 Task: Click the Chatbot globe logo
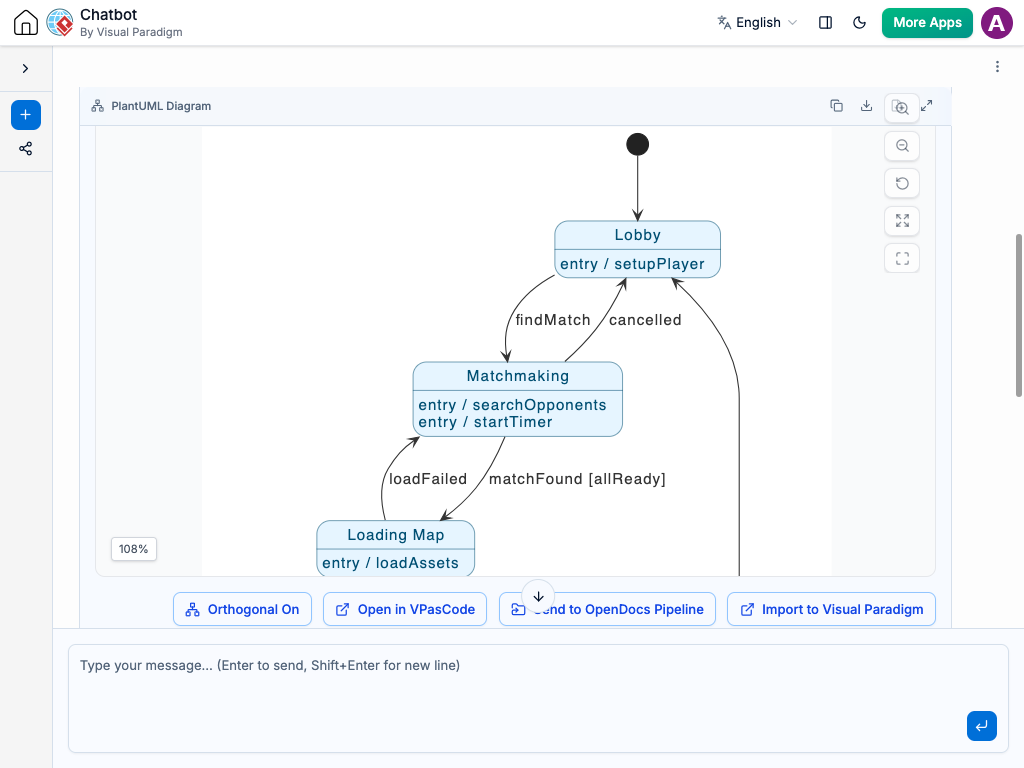(x=60, y=22)
